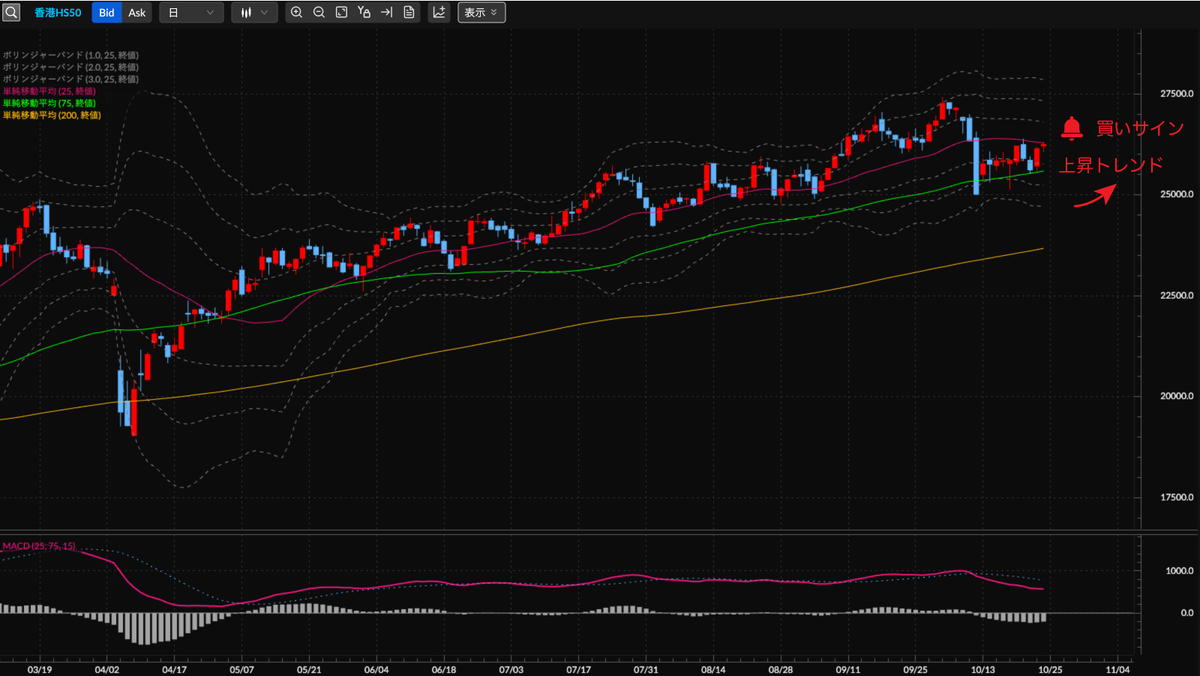Select ボリンジャーバンド (1.0, 25, 終値) indicator label
Screen dimensions: 1200x676
click(71, 55)
